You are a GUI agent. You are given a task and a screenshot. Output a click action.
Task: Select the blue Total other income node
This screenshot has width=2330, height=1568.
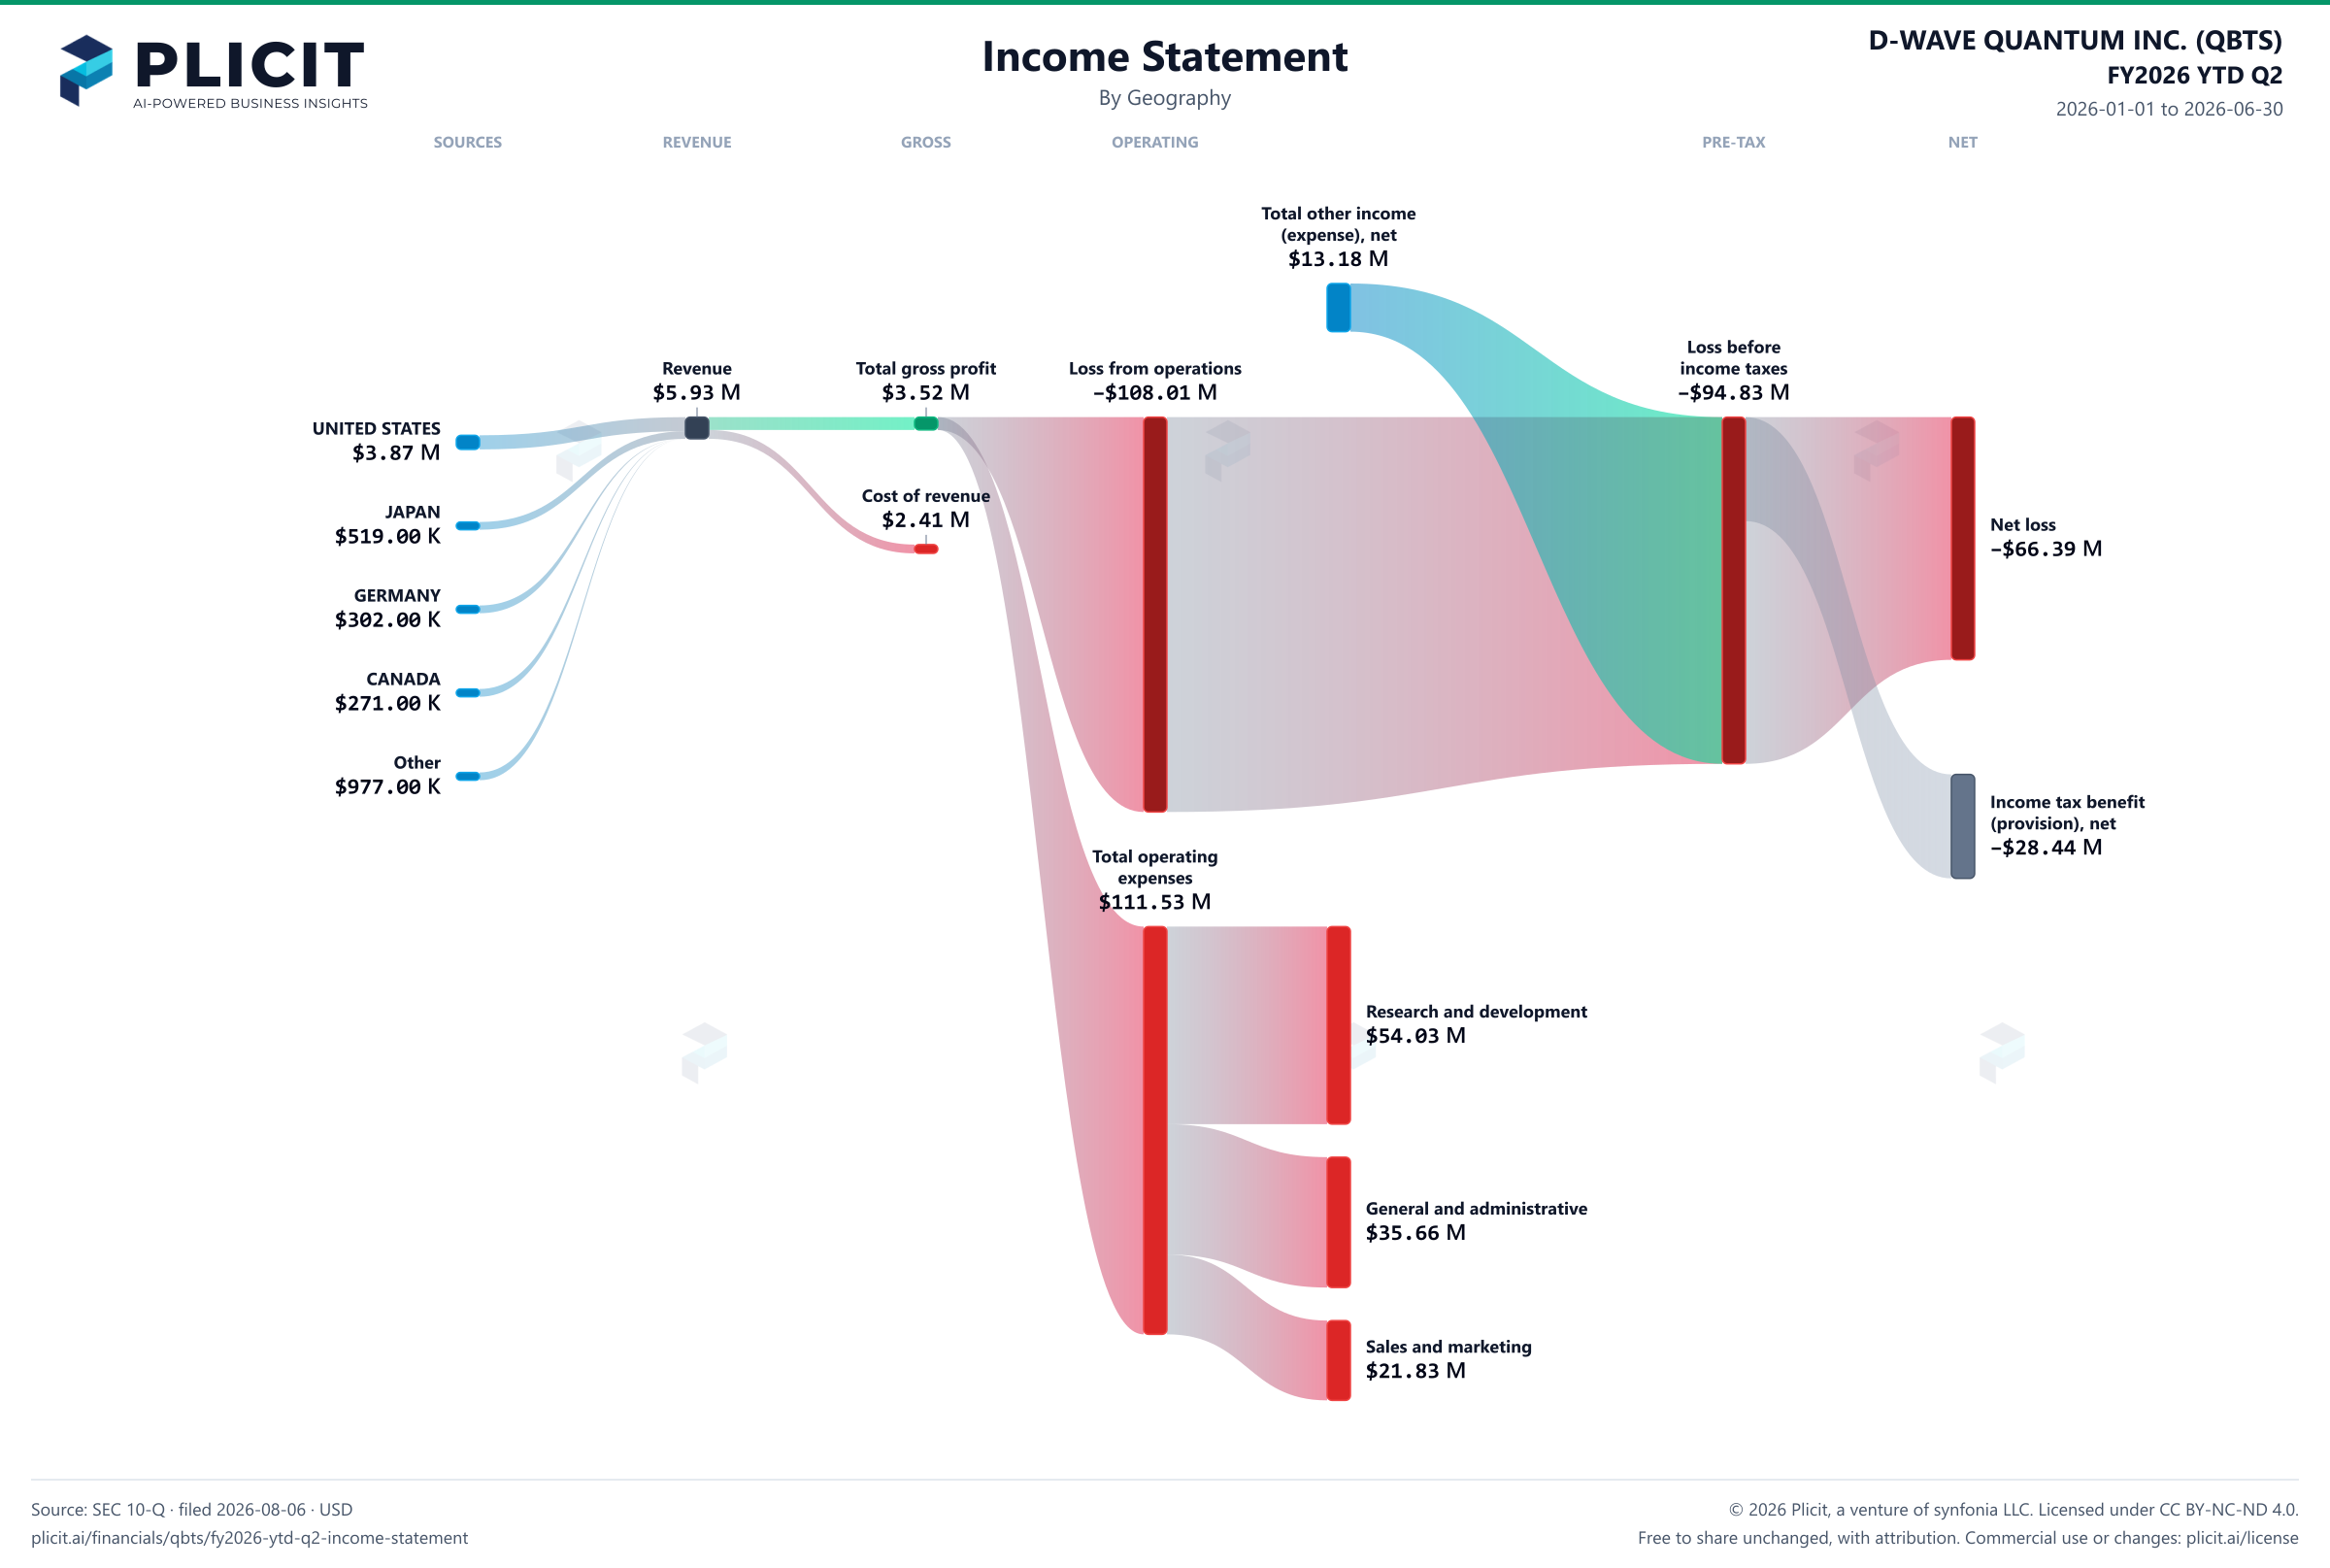pos(1338,307)
